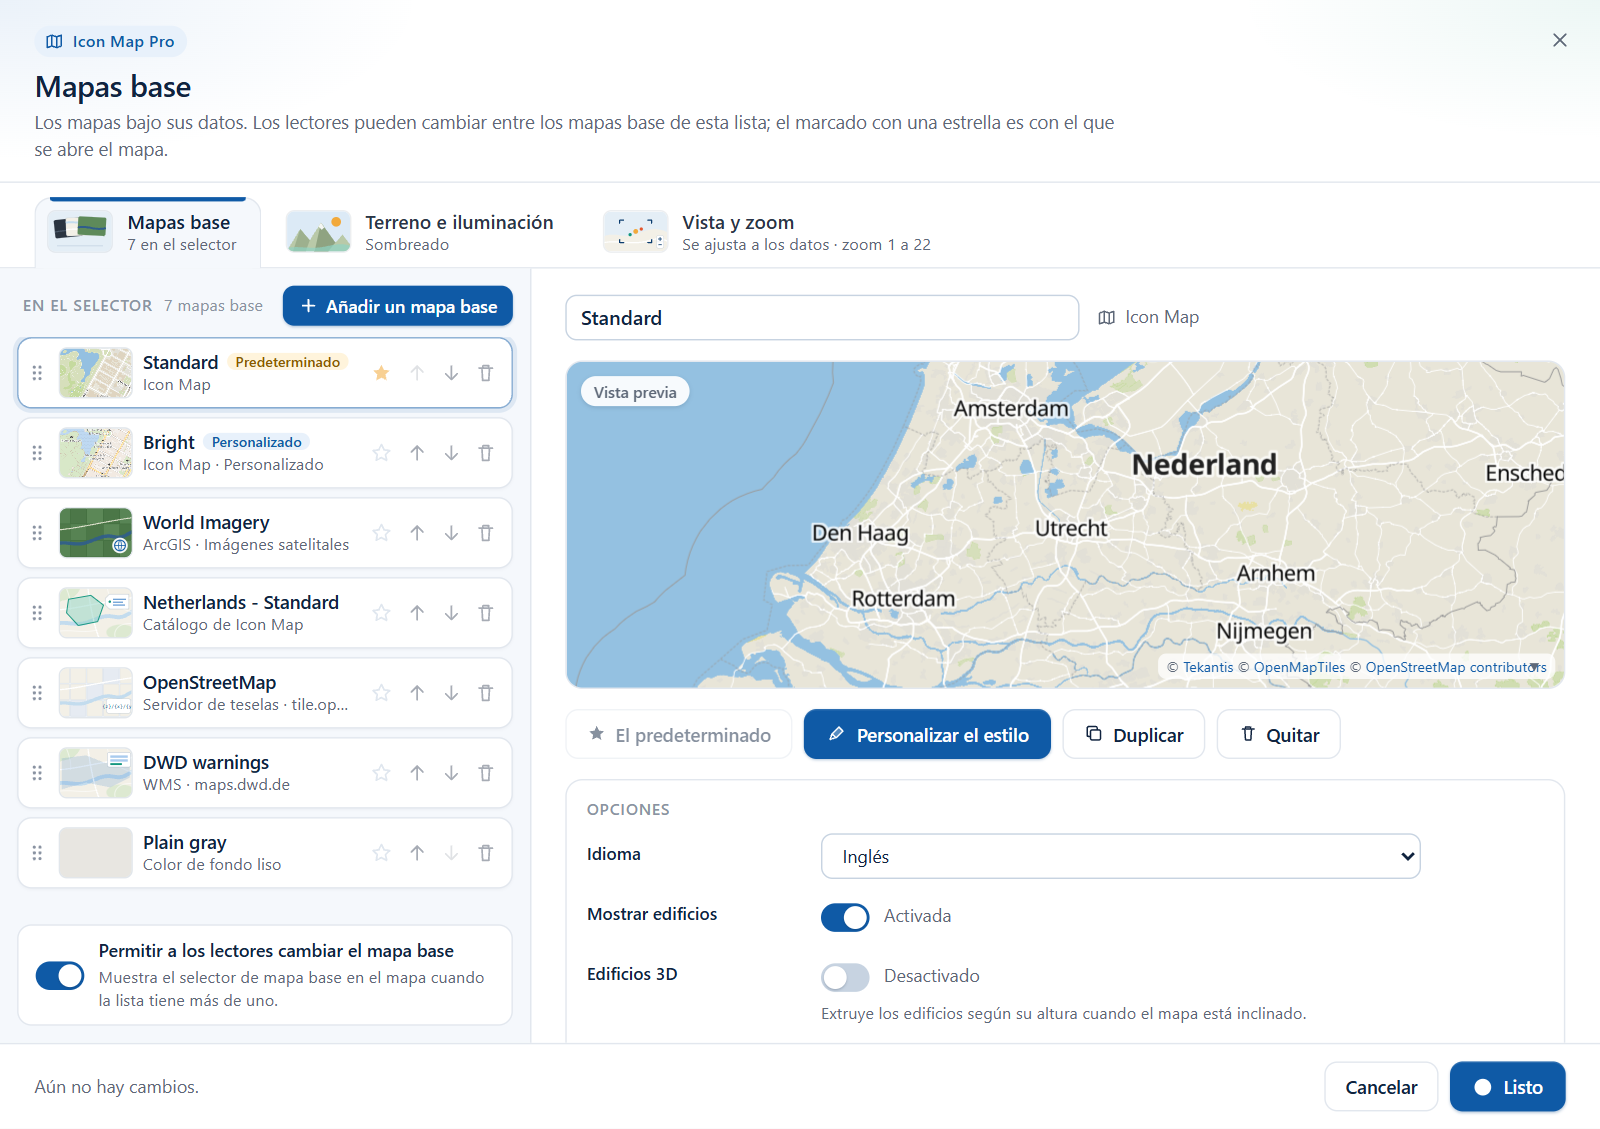This screenshot has width=1600, height=1129.
Task: Select the World Imagery thumbnail
Action: coord(96,533)
